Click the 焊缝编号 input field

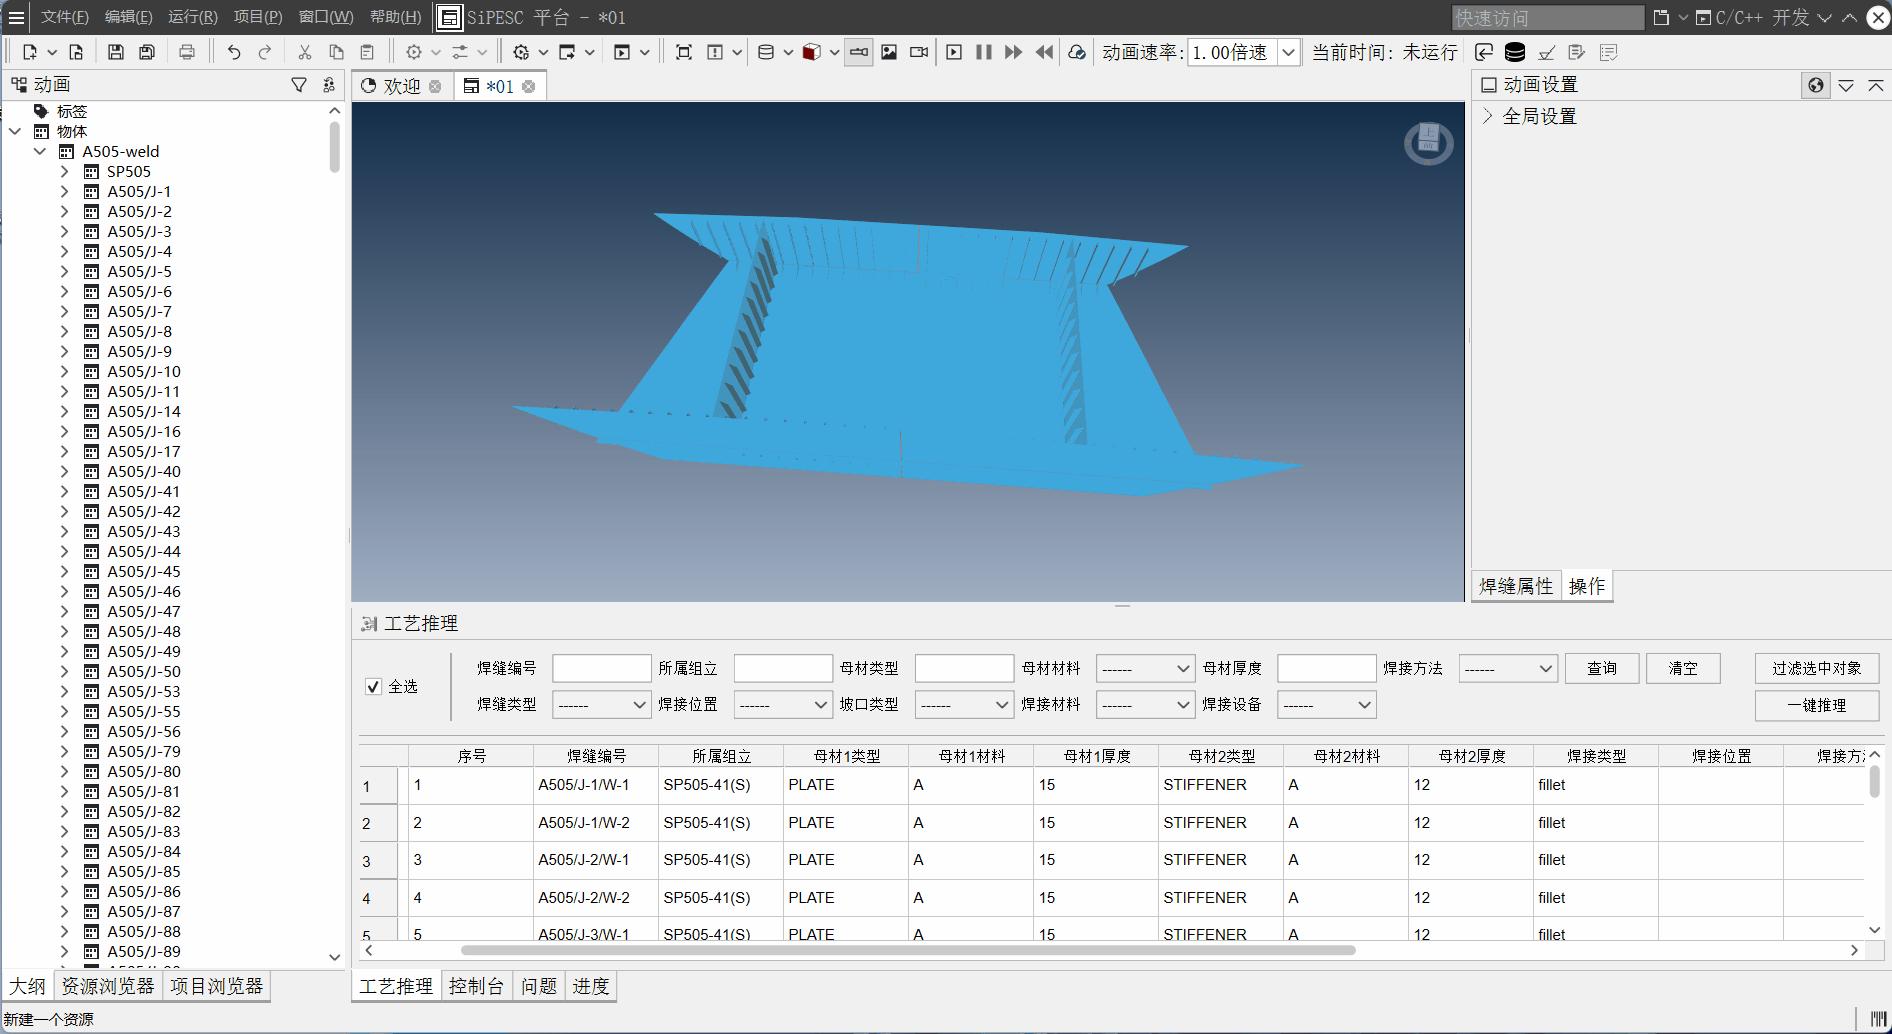tap(602, 668)
